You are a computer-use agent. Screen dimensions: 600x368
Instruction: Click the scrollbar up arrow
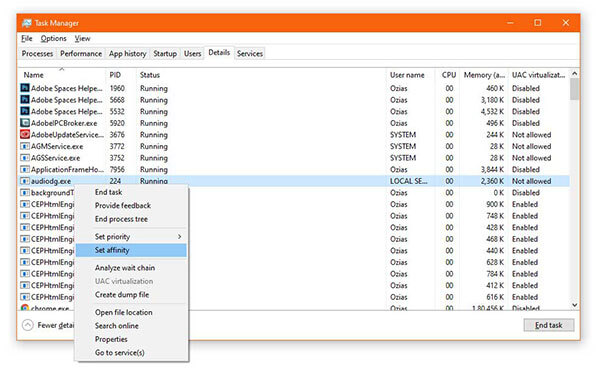[574, 73]
